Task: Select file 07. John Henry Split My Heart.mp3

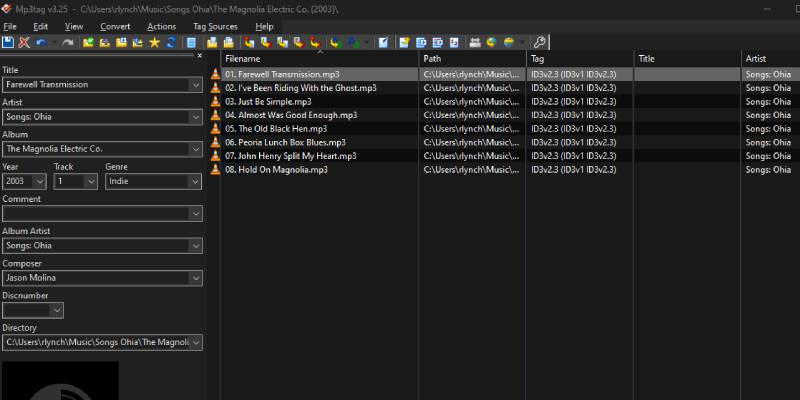Action: point(291,156)
